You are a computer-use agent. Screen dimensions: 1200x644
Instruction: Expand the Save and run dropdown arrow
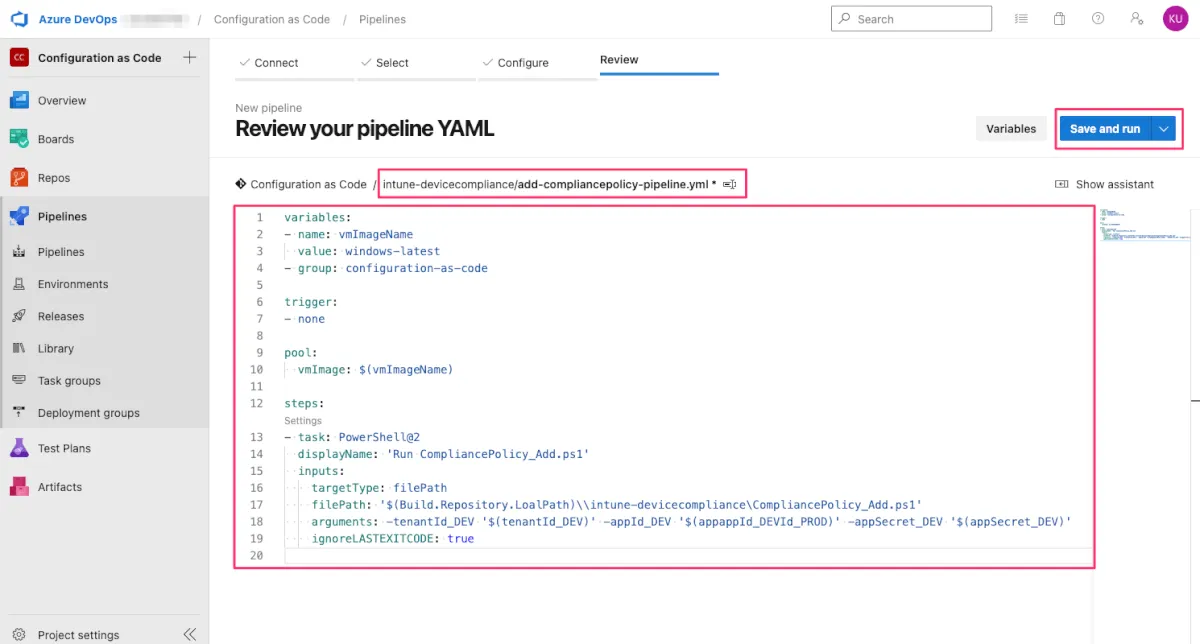coord(1163,129)
